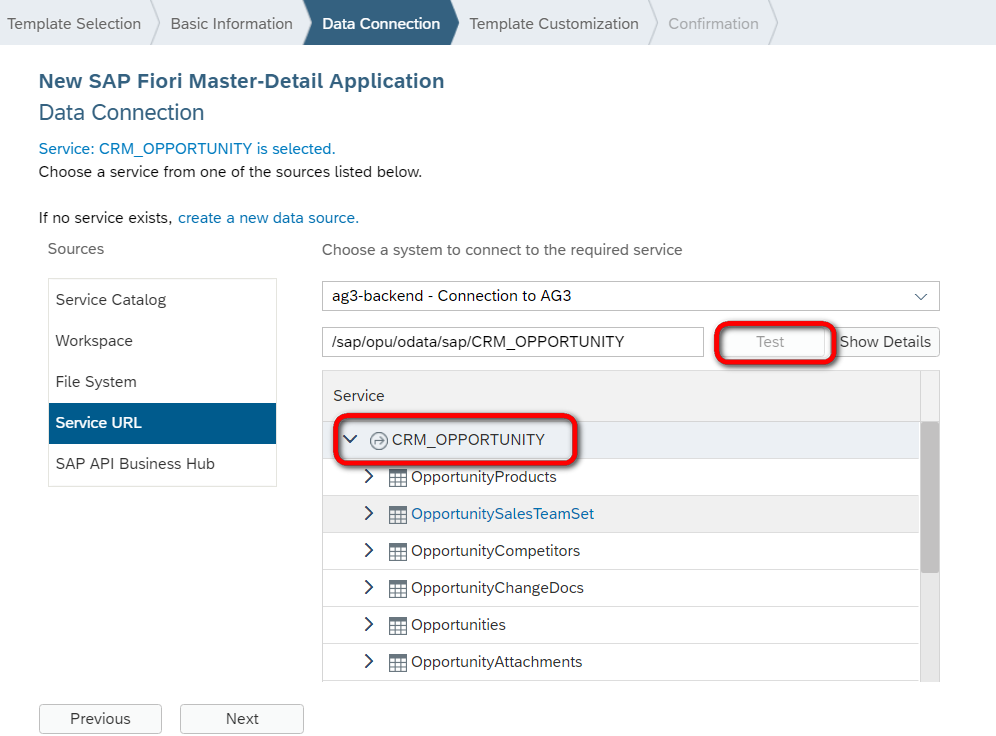Click the table icon beside OpportunityProducts
This screenshot has height=736, width=996.
point(398,478)
